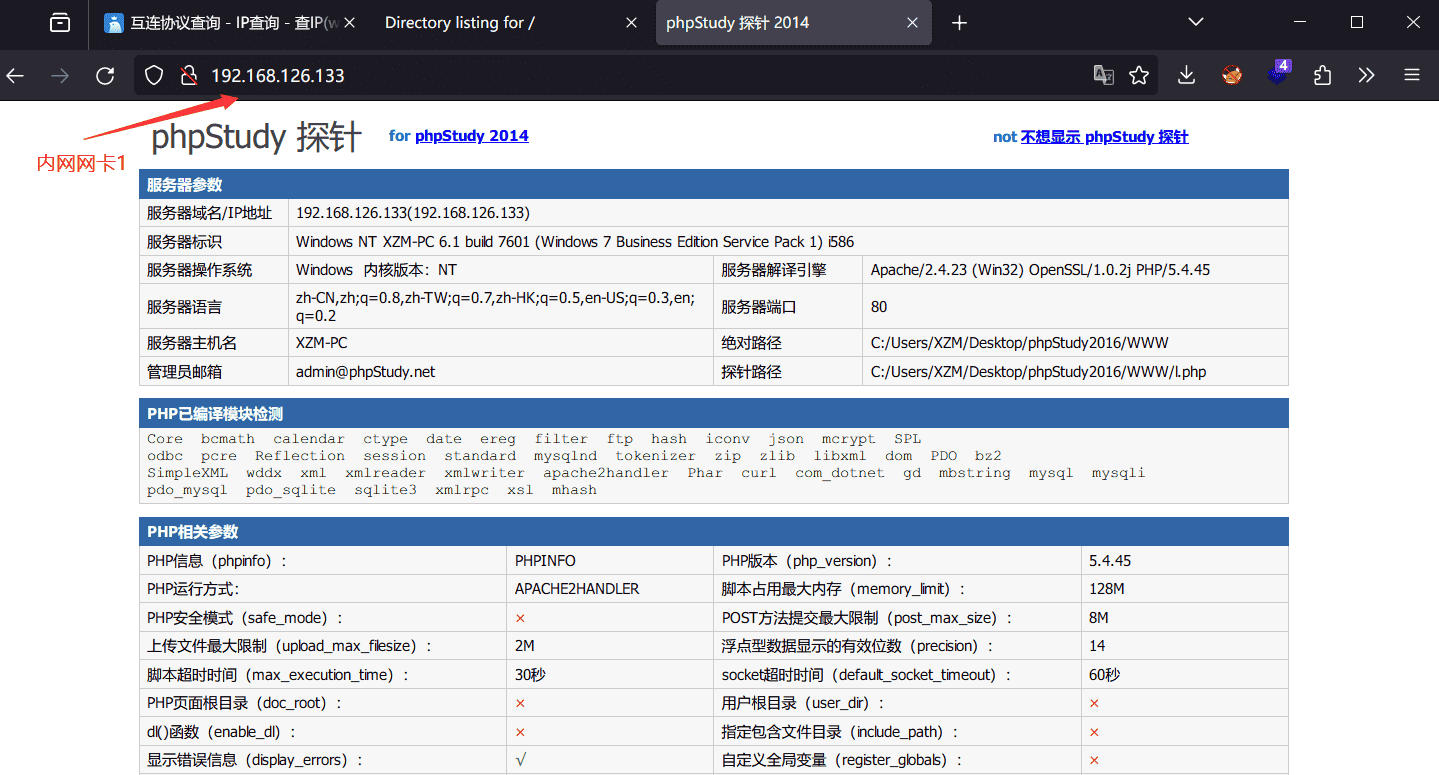The width and height of the screenshot is (1439, 775).
Task: Click the 不想显示 phpStudy 探针 link
Action: pyautogui.click(x=1104, y=137)
